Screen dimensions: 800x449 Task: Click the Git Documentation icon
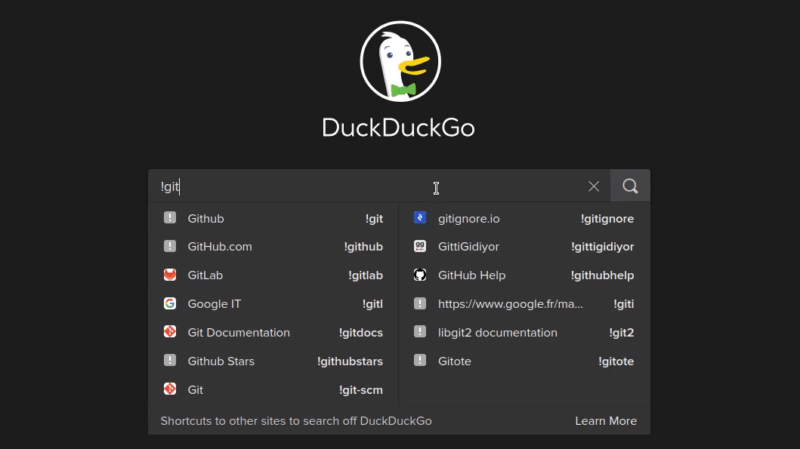pyautogui.click(x=170, y=332)
